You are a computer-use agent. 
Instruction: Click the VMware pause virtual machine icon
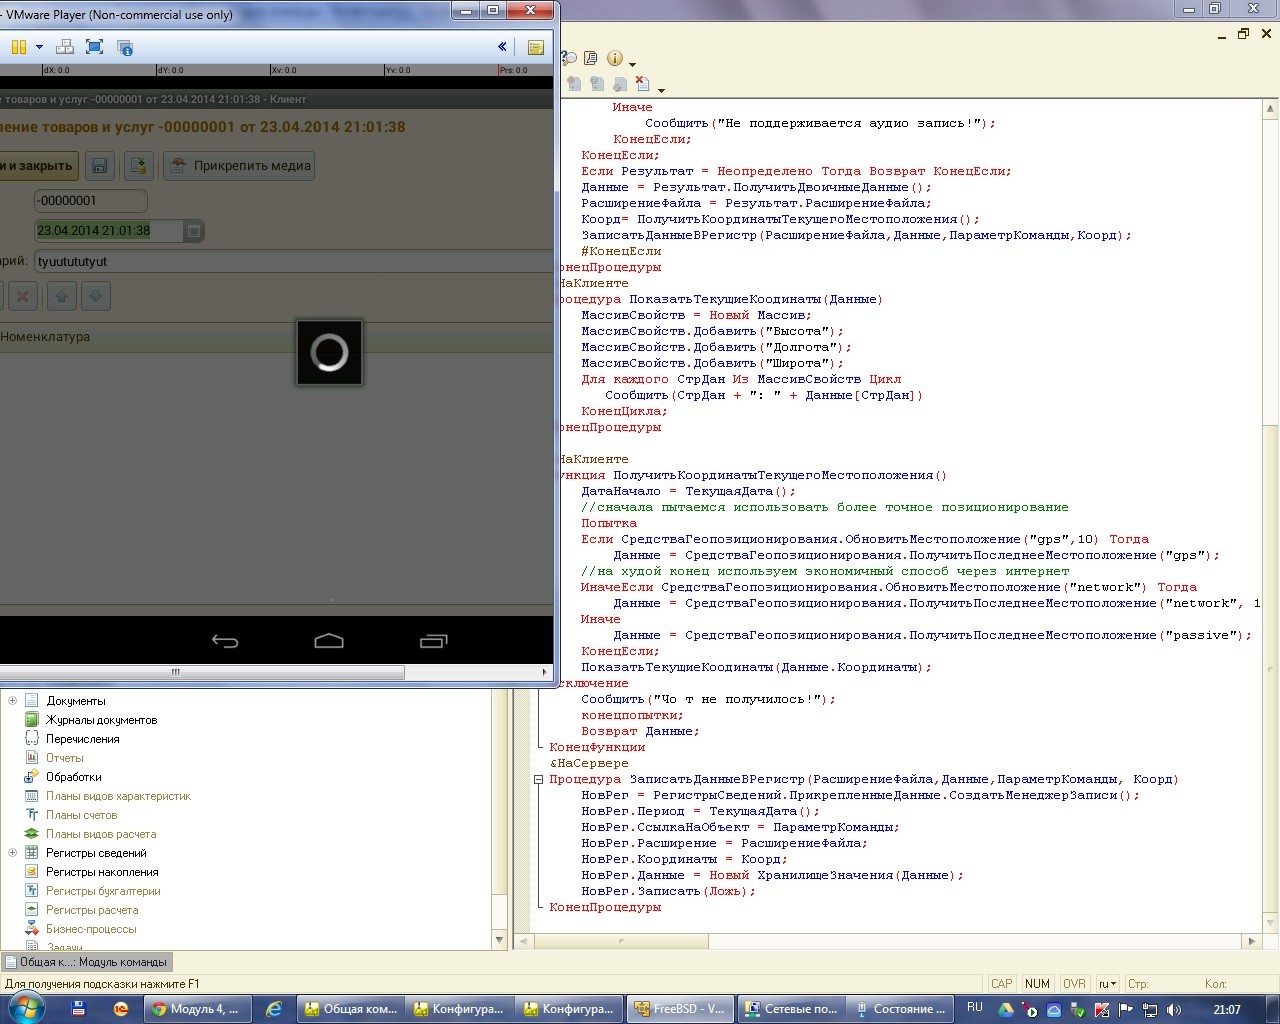coord(18,47)
